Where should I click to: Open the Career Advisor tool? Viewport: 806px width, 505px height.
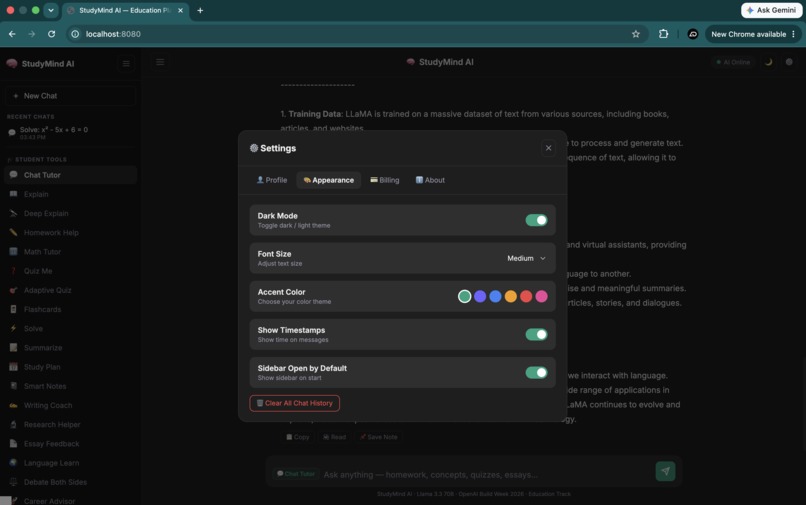[x=70, y=500]
